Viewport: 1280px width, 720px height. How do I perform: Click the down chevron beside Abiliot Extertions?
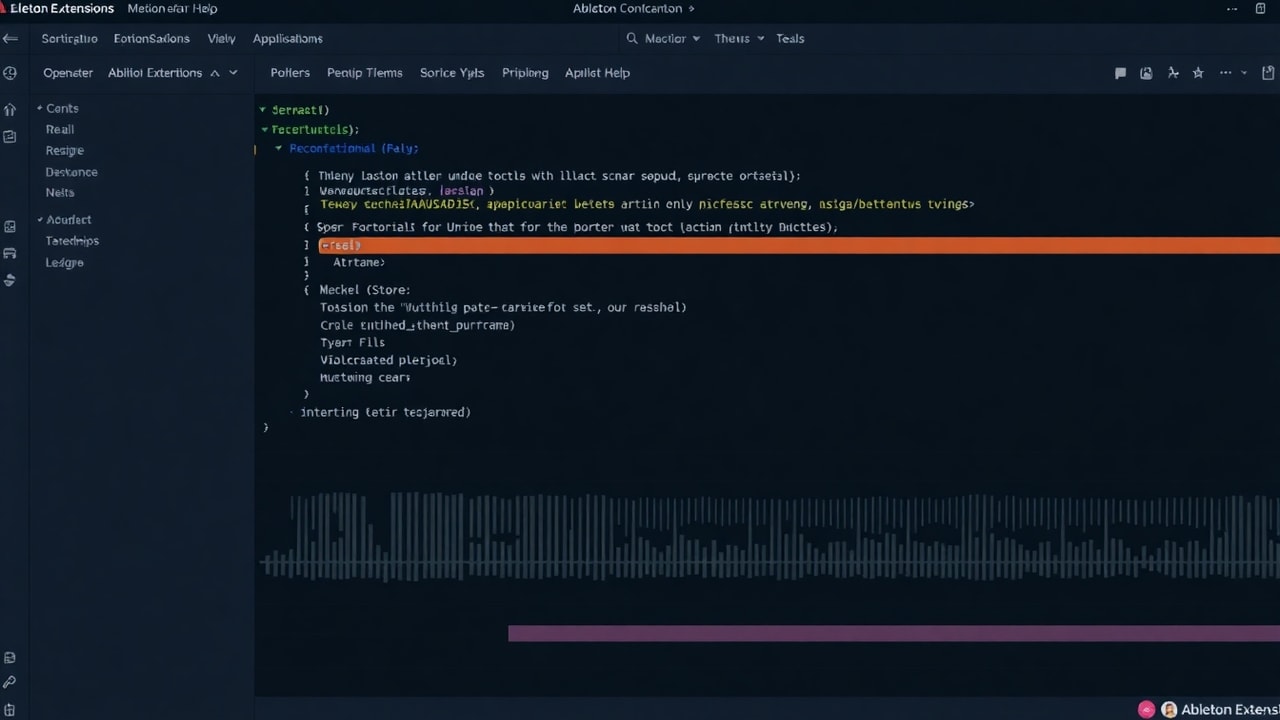click(x=233, y=73)
